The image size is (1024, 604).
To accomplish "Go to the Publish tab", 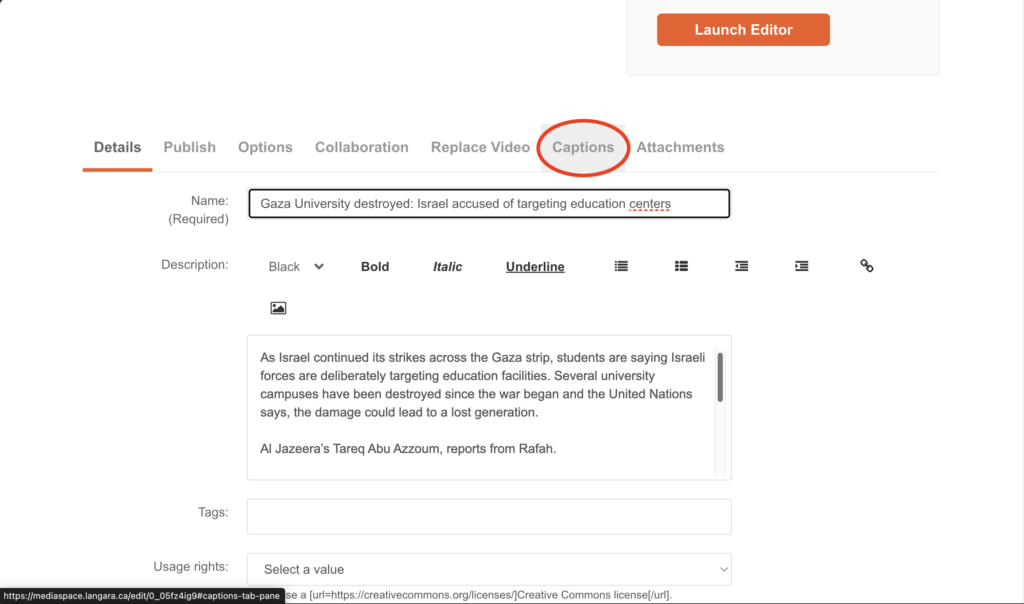I will click(x=189, y=147).
